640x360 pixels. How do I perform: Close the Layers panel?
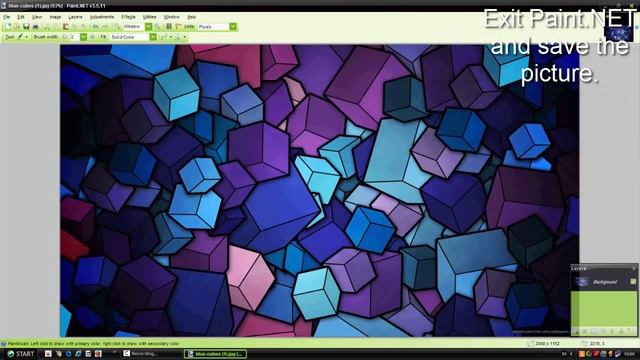click(634, 269)
